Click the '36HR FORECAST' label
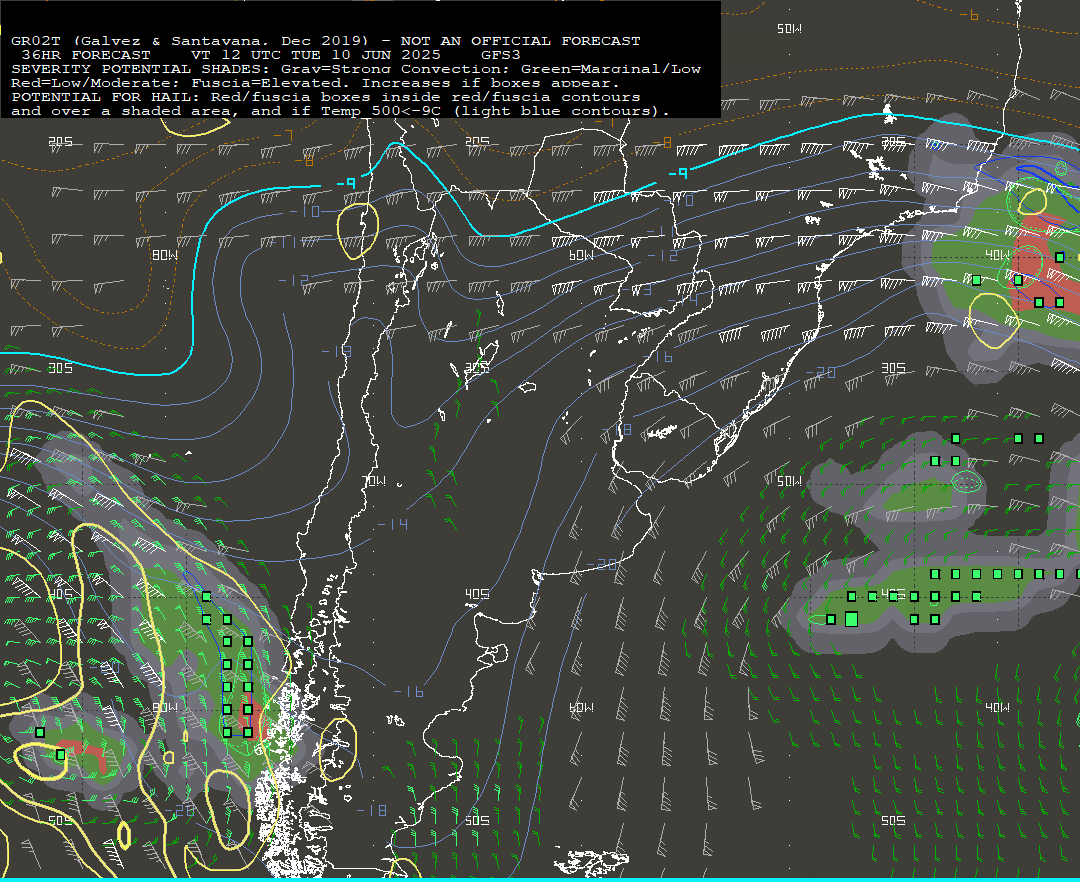 (86, 55)
